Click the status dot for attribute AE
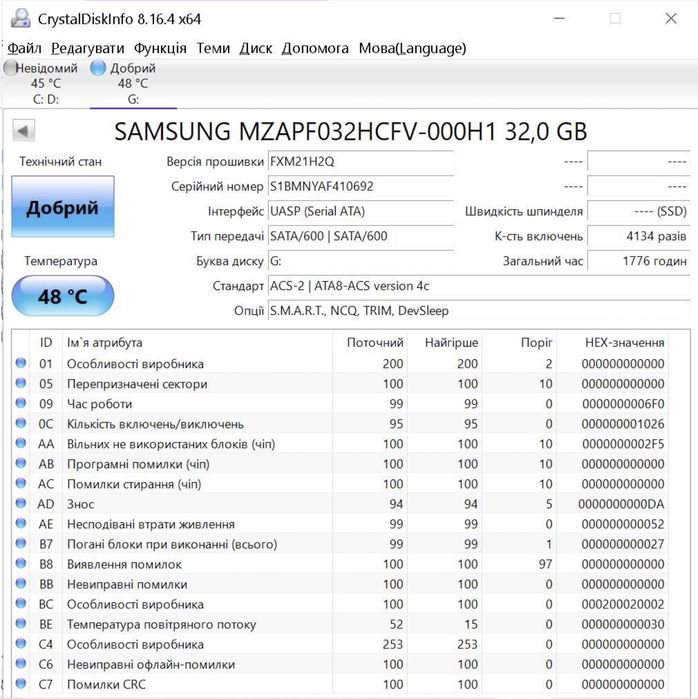The width and height of the screenshot is (698, 699). point(21,523)
